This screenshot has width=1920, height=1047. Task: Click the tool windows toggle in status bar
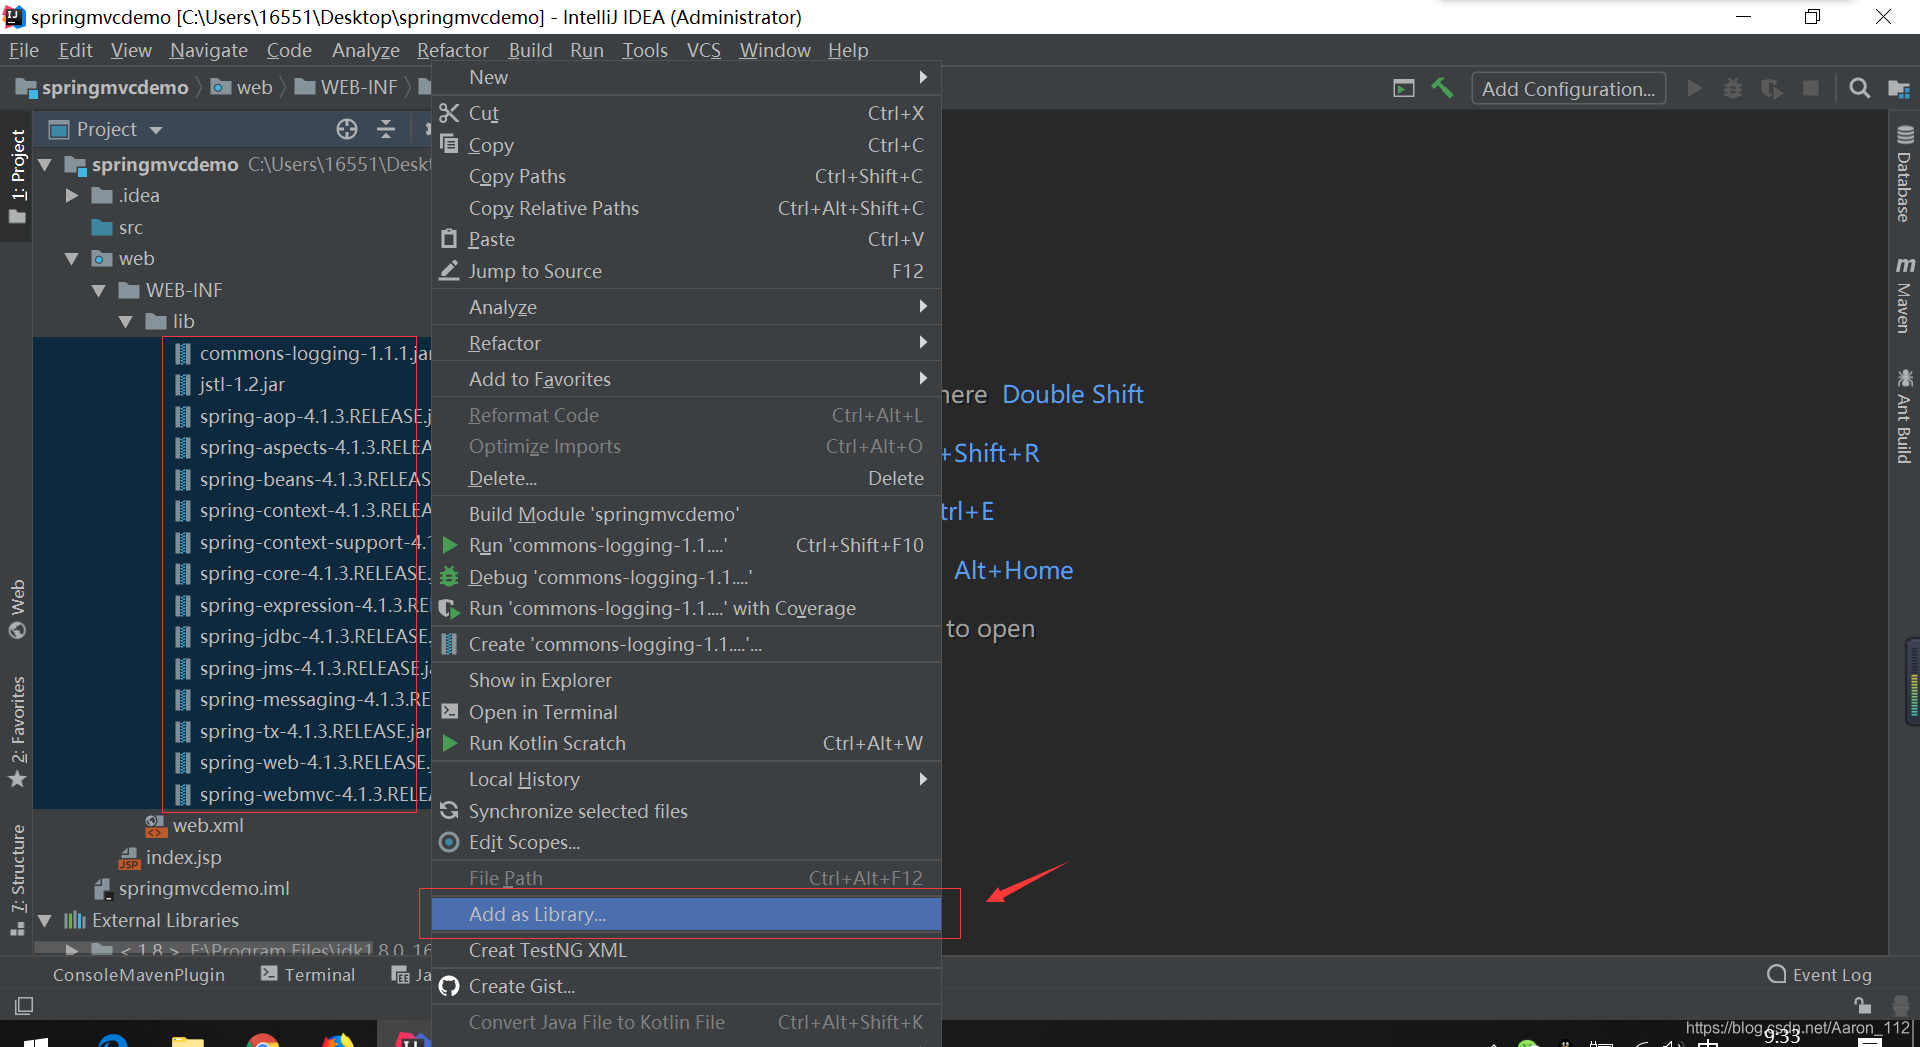pos(24,1005)
